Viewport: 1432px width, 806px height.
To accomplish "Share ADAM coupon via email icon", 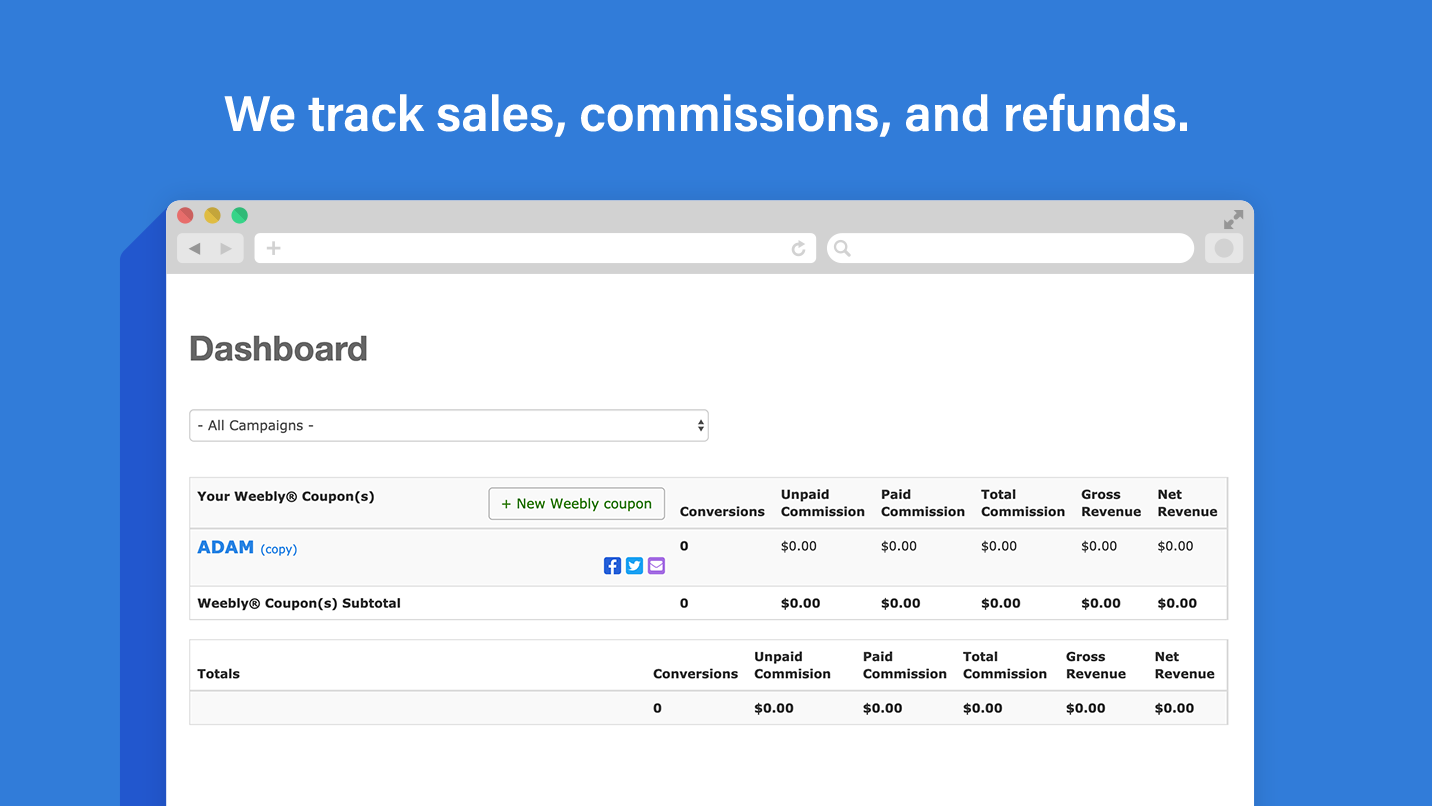I will 656,566.
